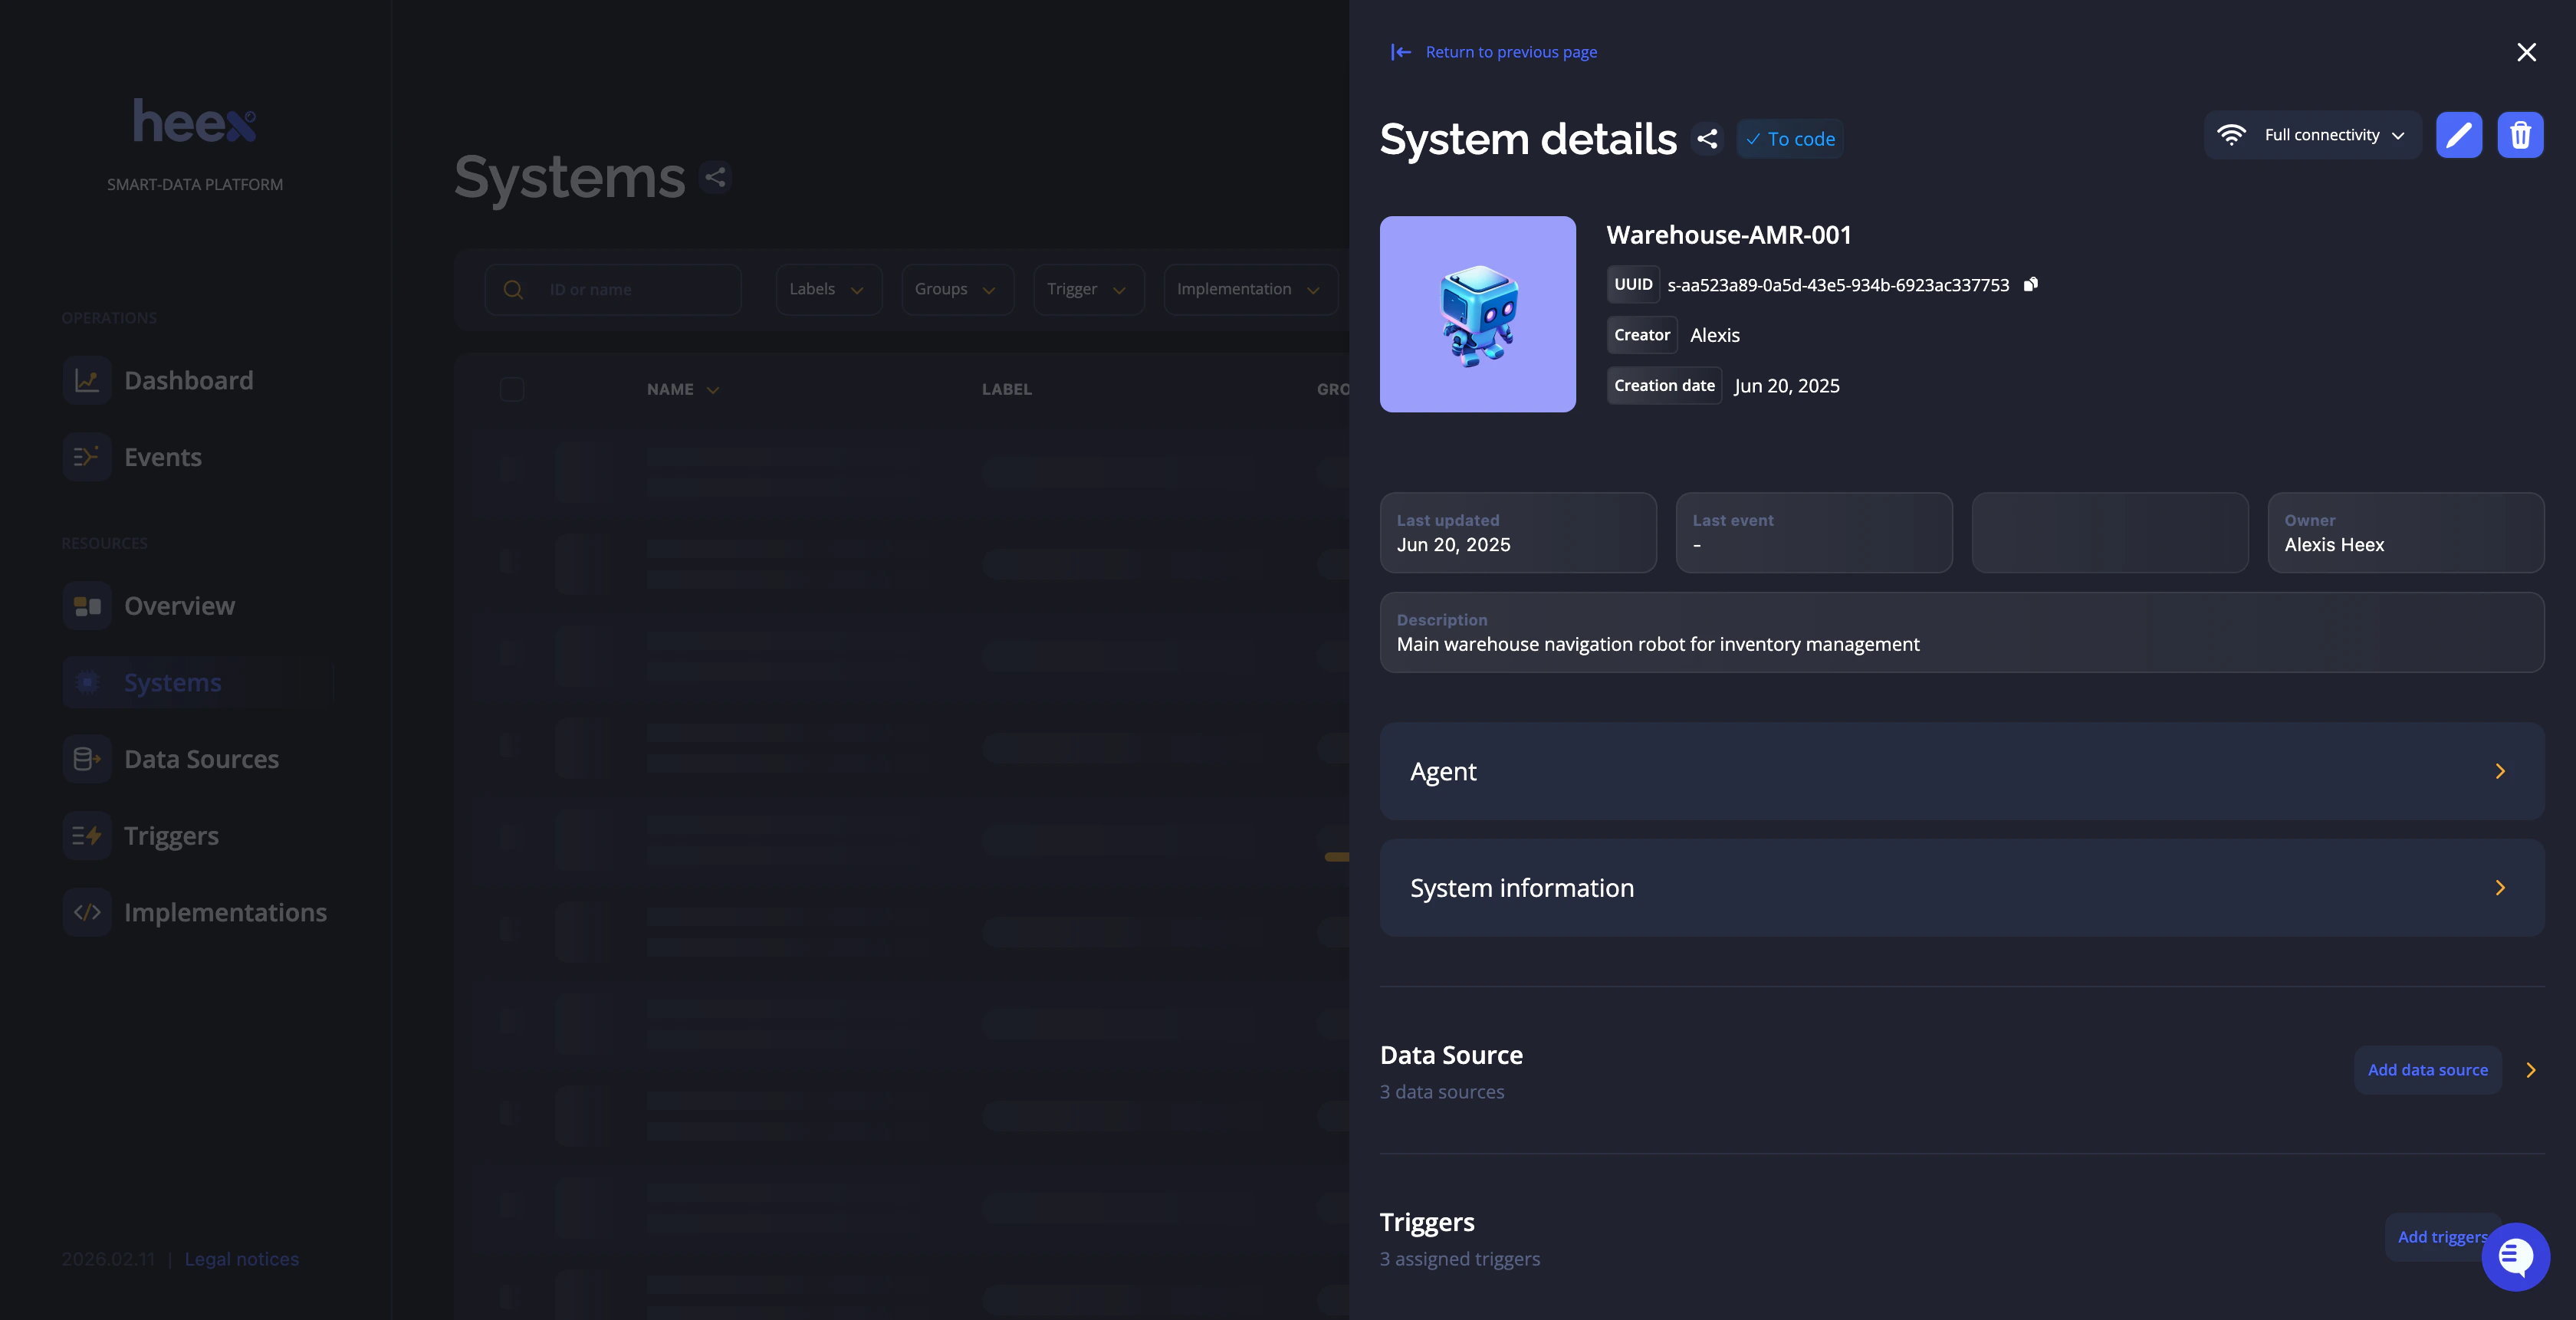
Task: Switch to the Systems section
Action: [x=172, y=681]
